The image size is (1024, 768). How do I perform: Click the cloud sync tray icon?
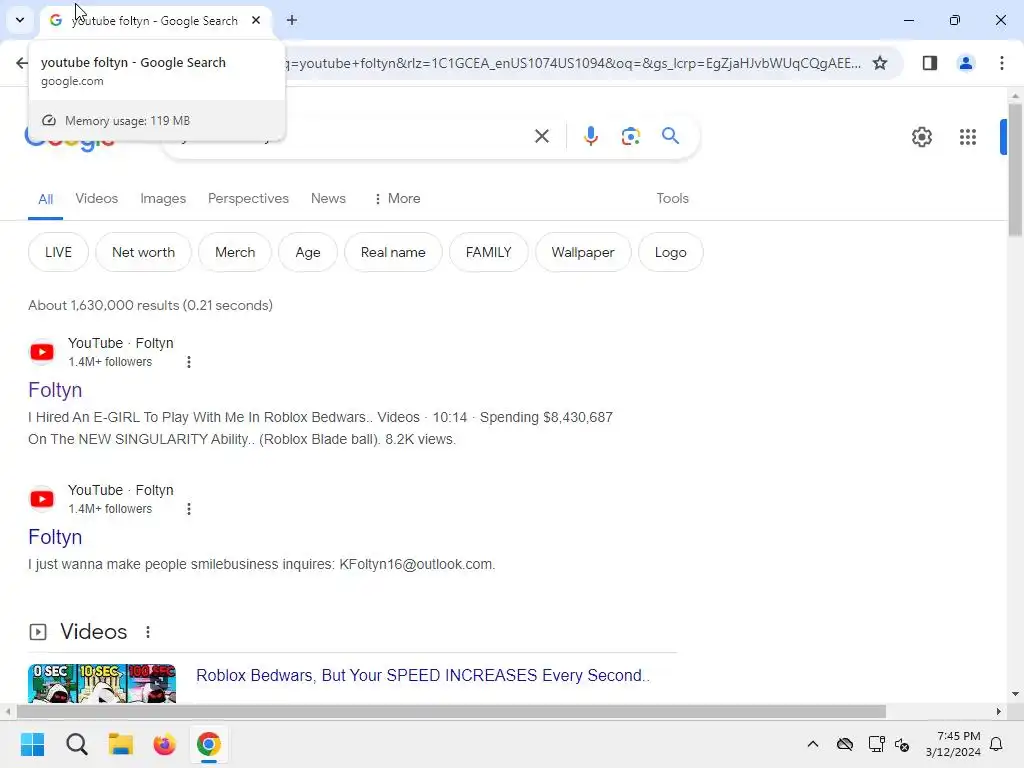[x=844, y=744]
